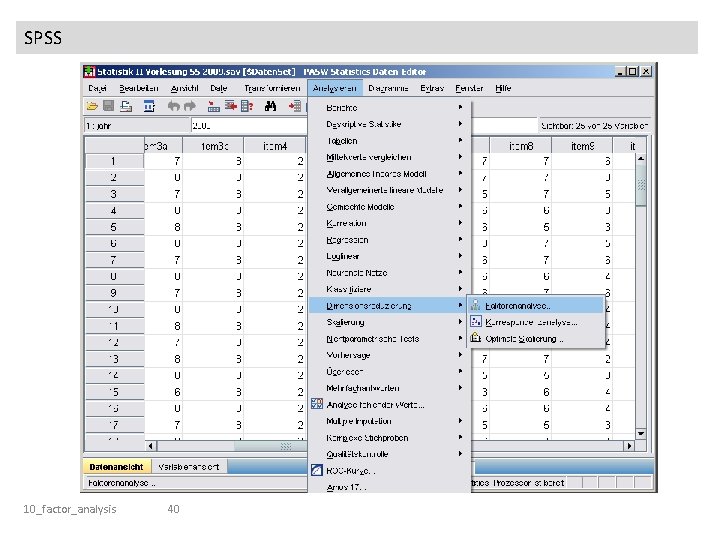Click the Variables info icon with question mark
Image resolution: width=720 pixels, height=540 pixels.
point(247,107)
